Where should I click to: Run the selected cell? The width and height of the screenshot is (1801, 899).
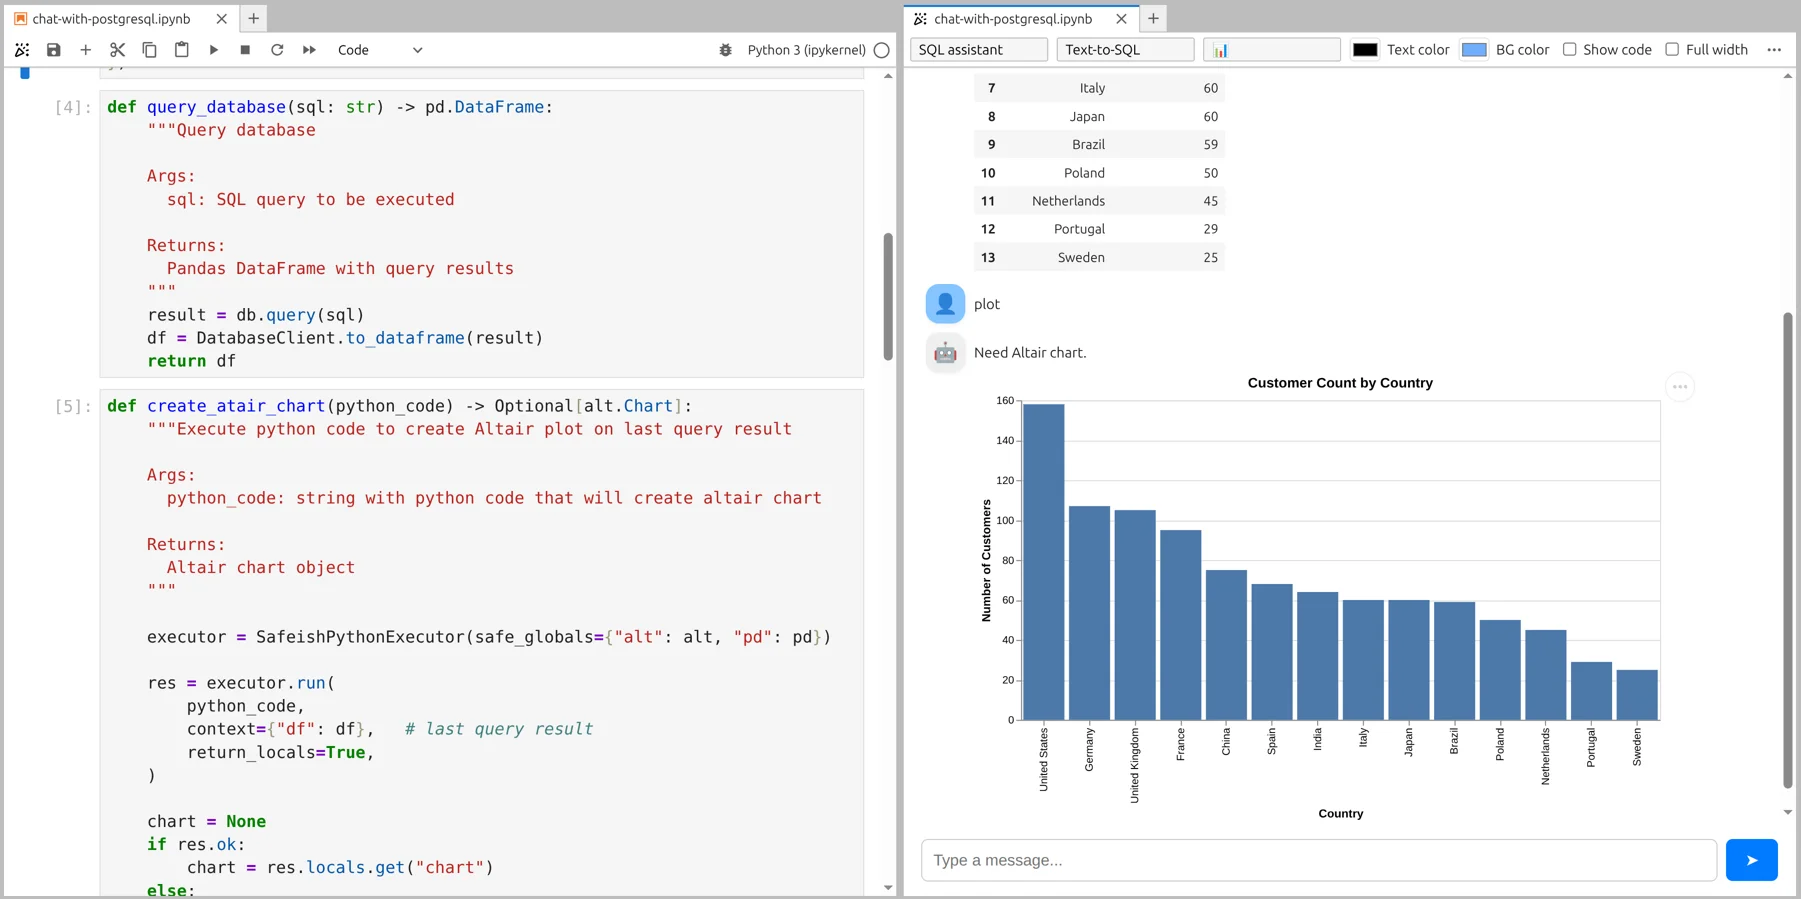pyautogui.click(x=213, y=50)
